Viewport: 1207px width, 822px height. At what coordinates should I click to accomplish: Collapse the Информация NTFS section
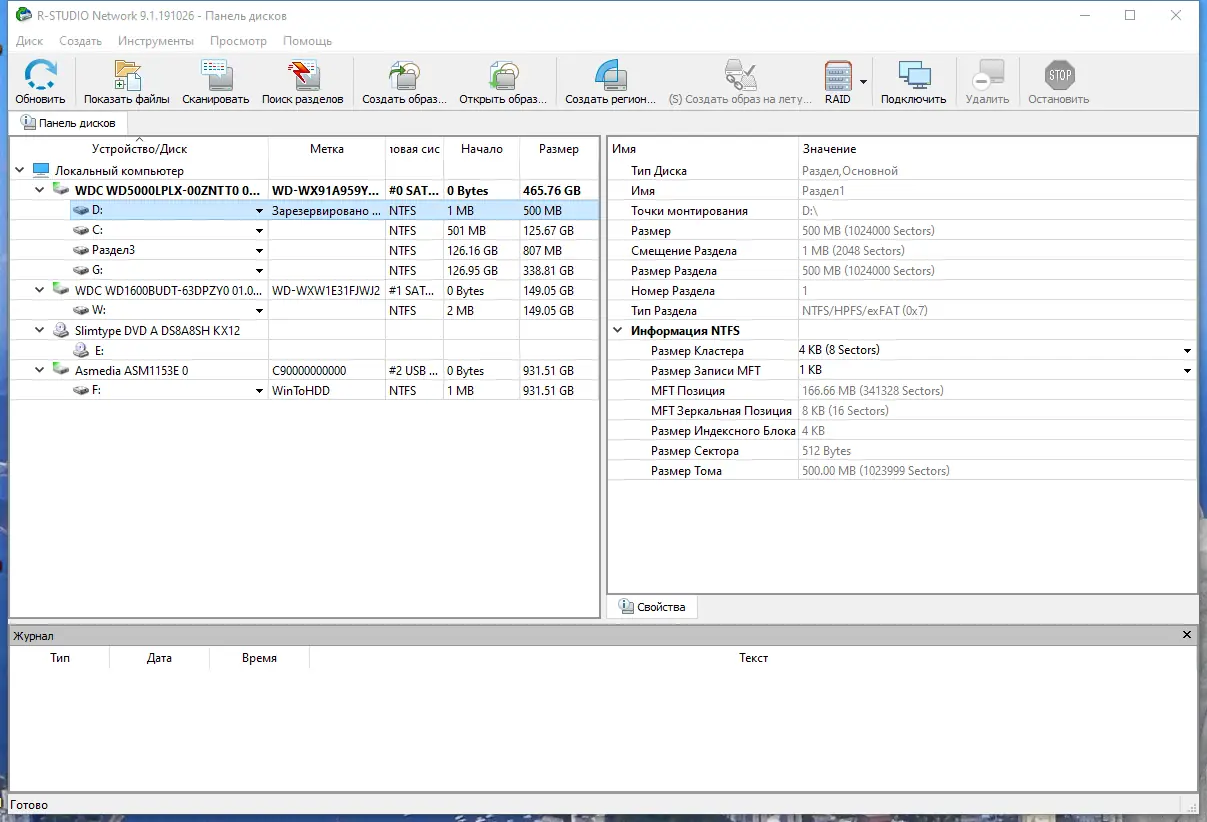pyautogui.click(x=617, y=330)
